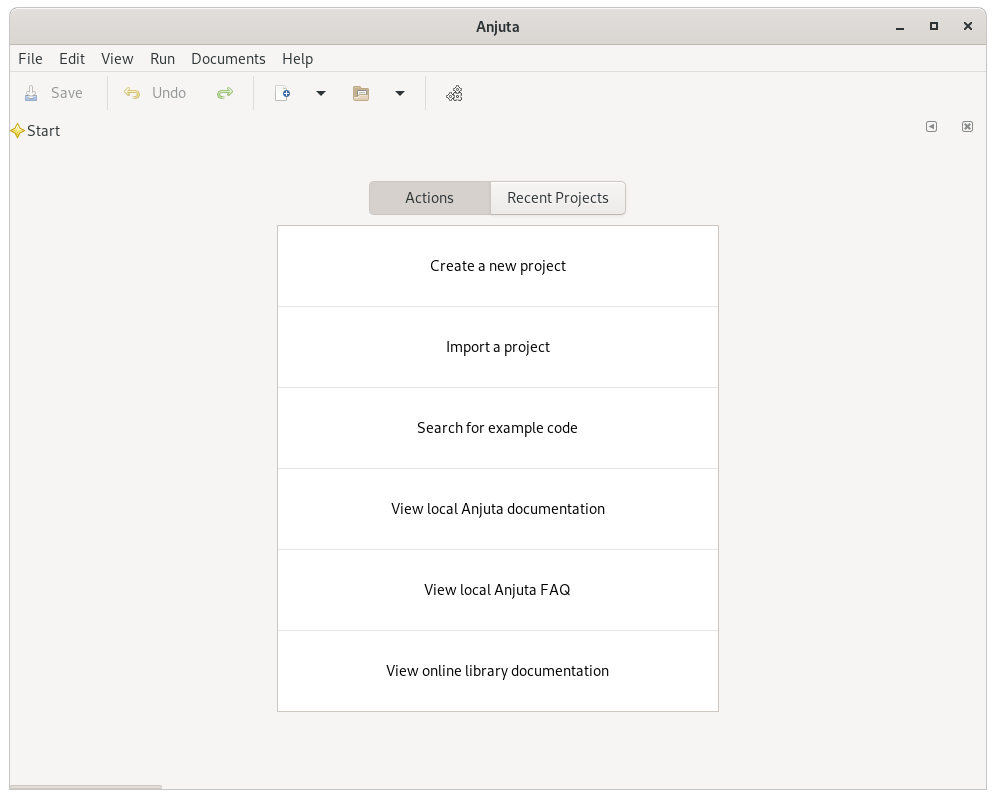Image resolution: width=996 pixels, height=799 pixels.
Task: Close the Anjuta window
Action: point(967,26)
